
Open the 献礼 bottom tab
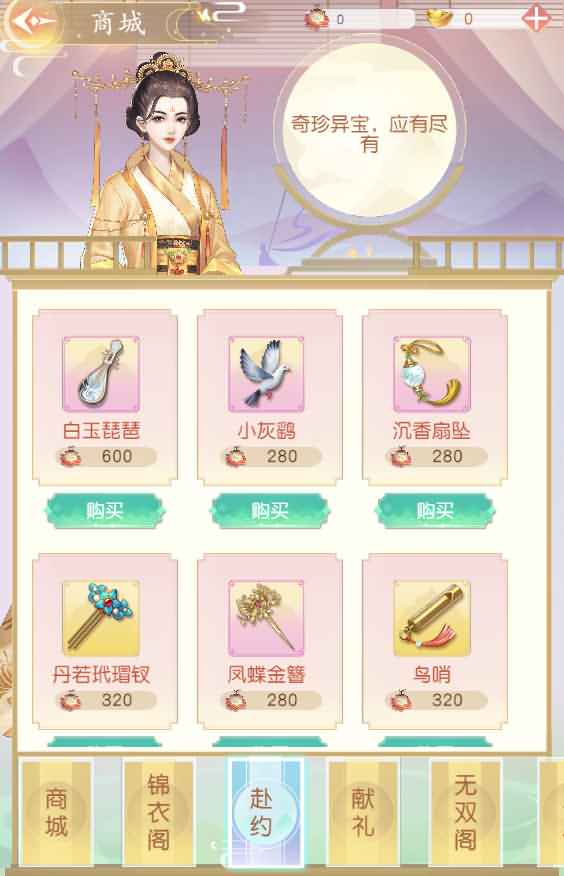coord(363,812)
